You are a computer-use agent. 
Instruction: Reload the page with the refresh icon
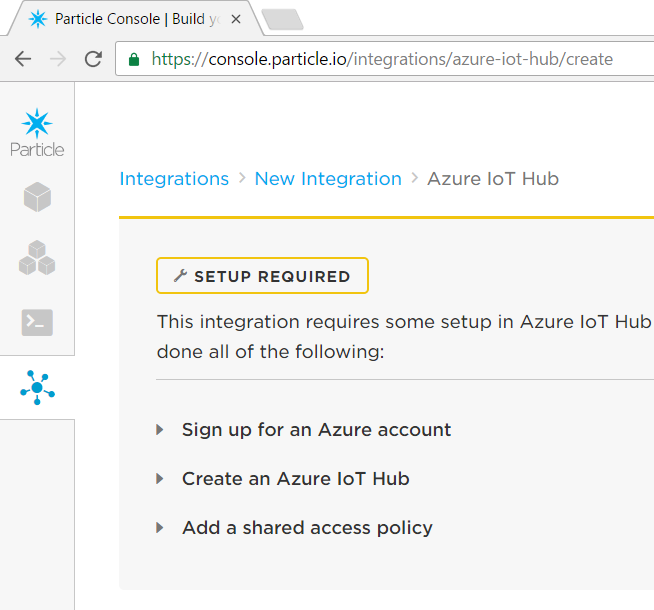click(93, 59)
